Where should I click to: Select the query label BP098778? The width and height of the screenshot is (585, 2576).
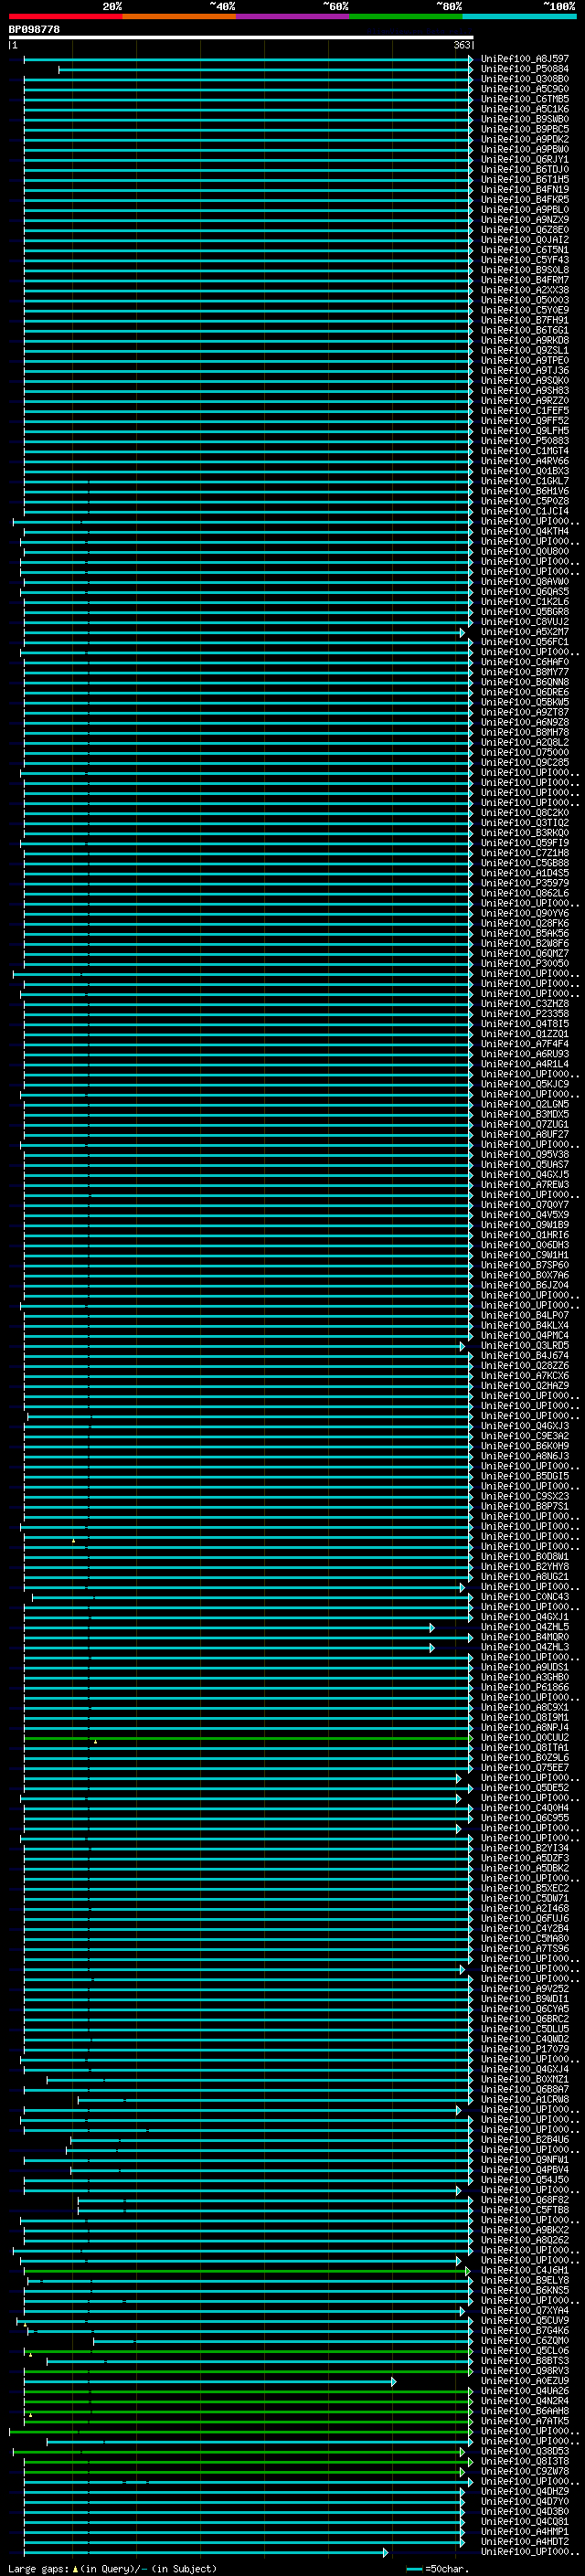[x=34, y=29]
